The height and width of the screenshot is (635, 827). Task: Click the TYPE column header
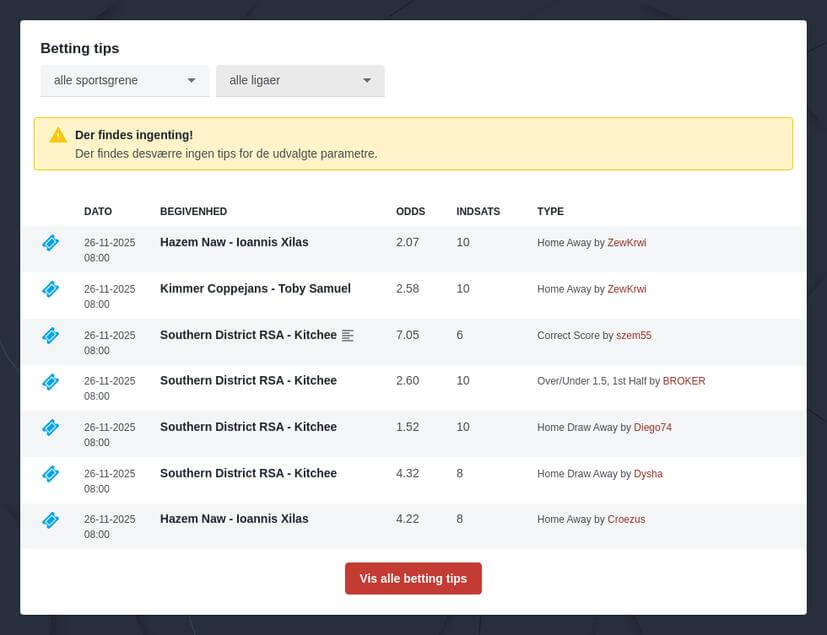[550, 211]
